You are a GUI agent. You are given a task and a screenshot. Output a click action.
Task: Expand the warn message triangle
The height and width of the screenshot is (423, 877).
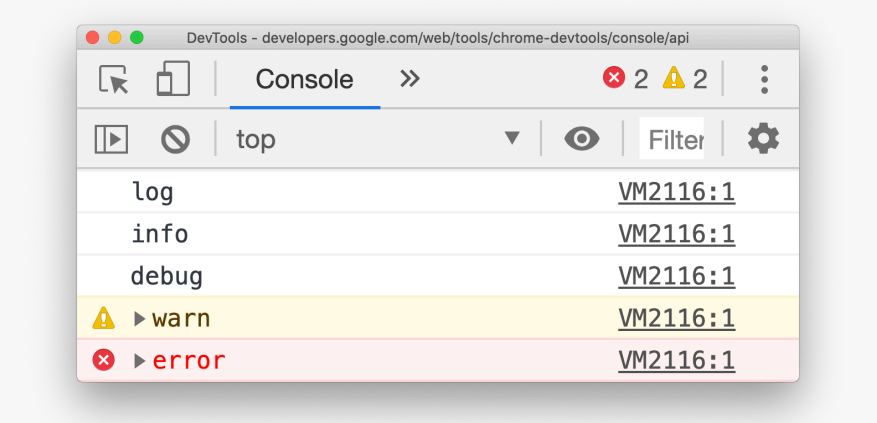pos(140,319)
